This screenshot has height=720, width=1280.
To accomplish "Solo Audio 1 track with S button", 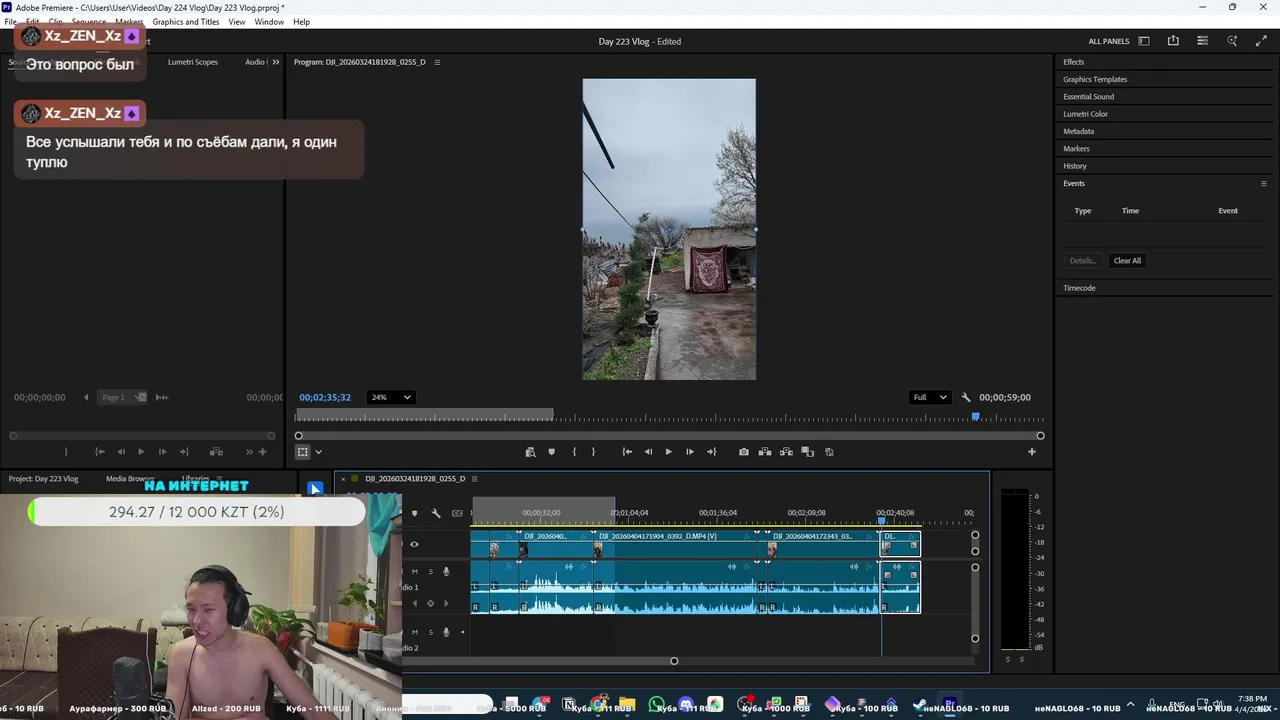I will point(431,572).
